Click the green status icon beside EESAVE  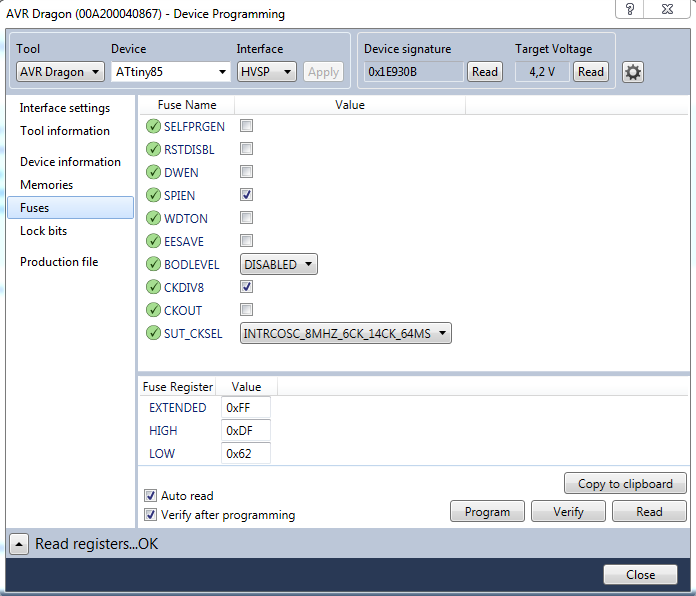point(153,241)
